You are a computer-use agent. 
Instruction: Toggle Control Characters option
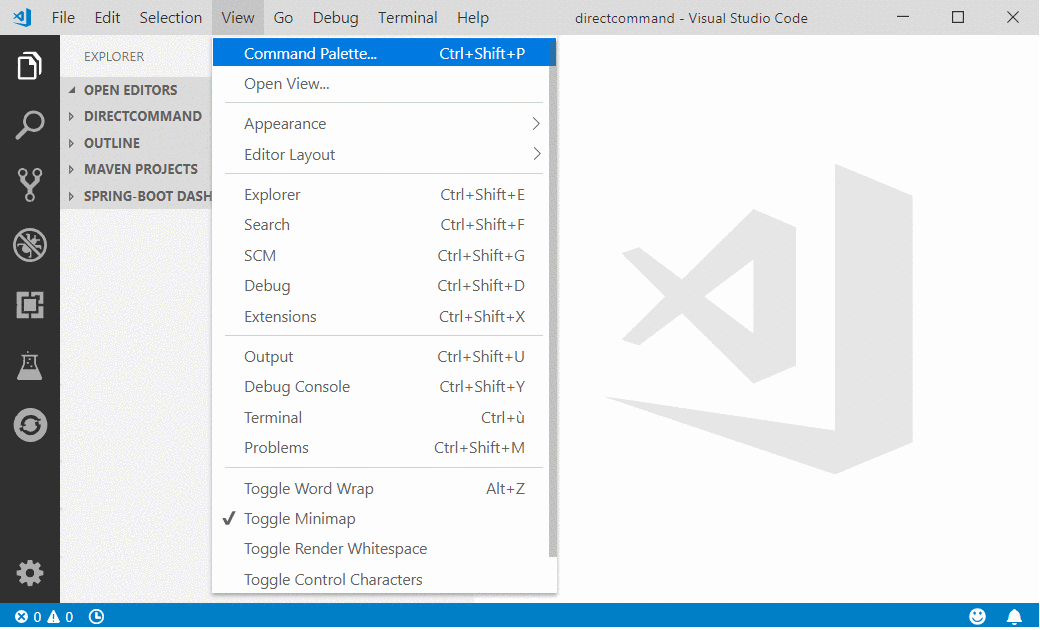point(384,580)
